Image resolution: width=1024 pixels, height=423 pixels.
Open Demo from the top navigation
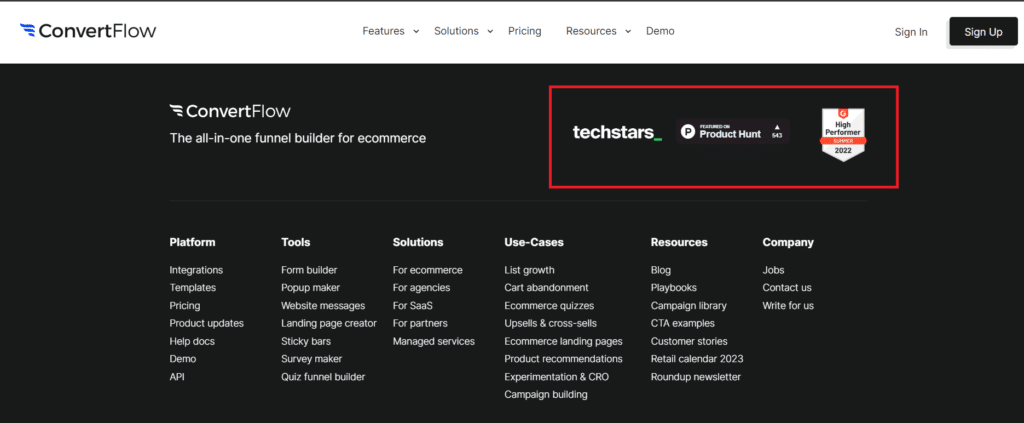660,31
